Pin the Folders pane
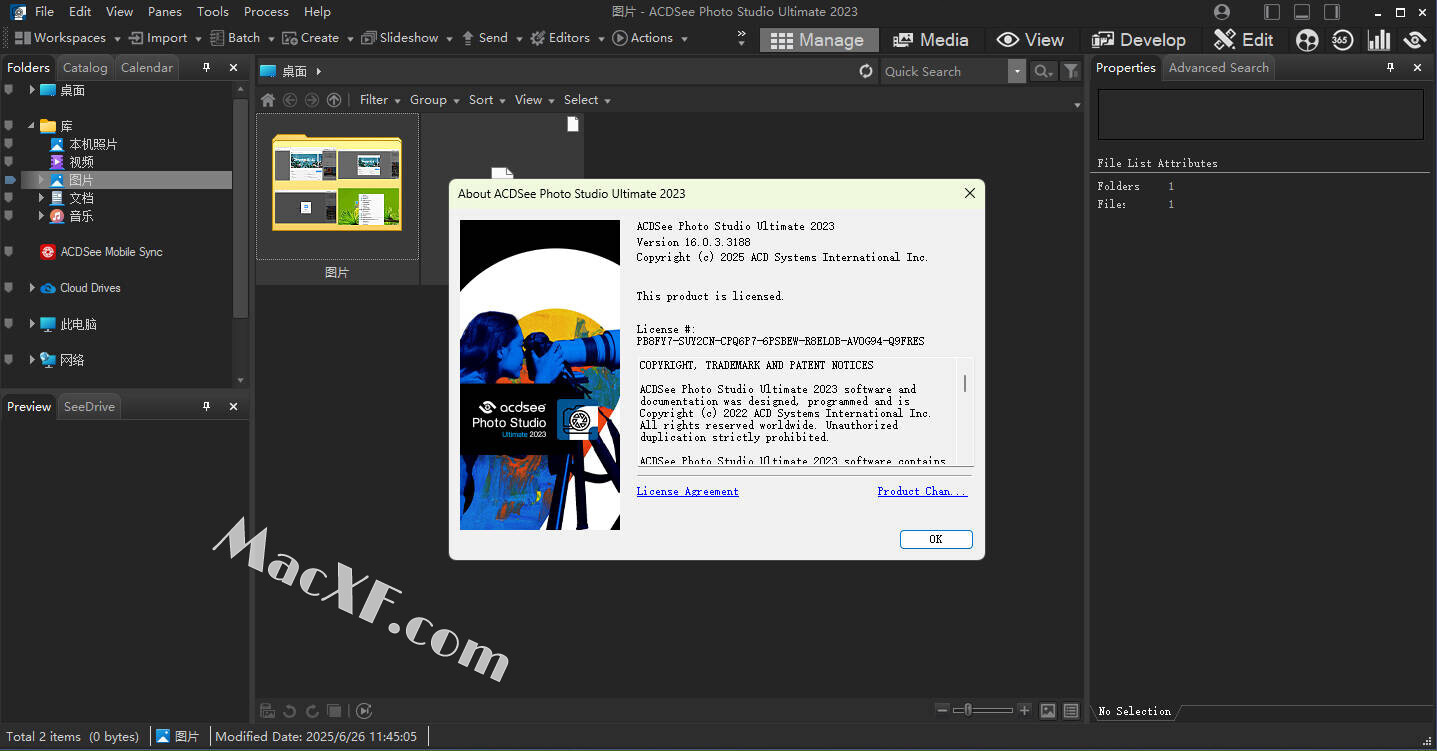Screen dimensions: 1437x751 pyautogui.click(x=207, y=68)
